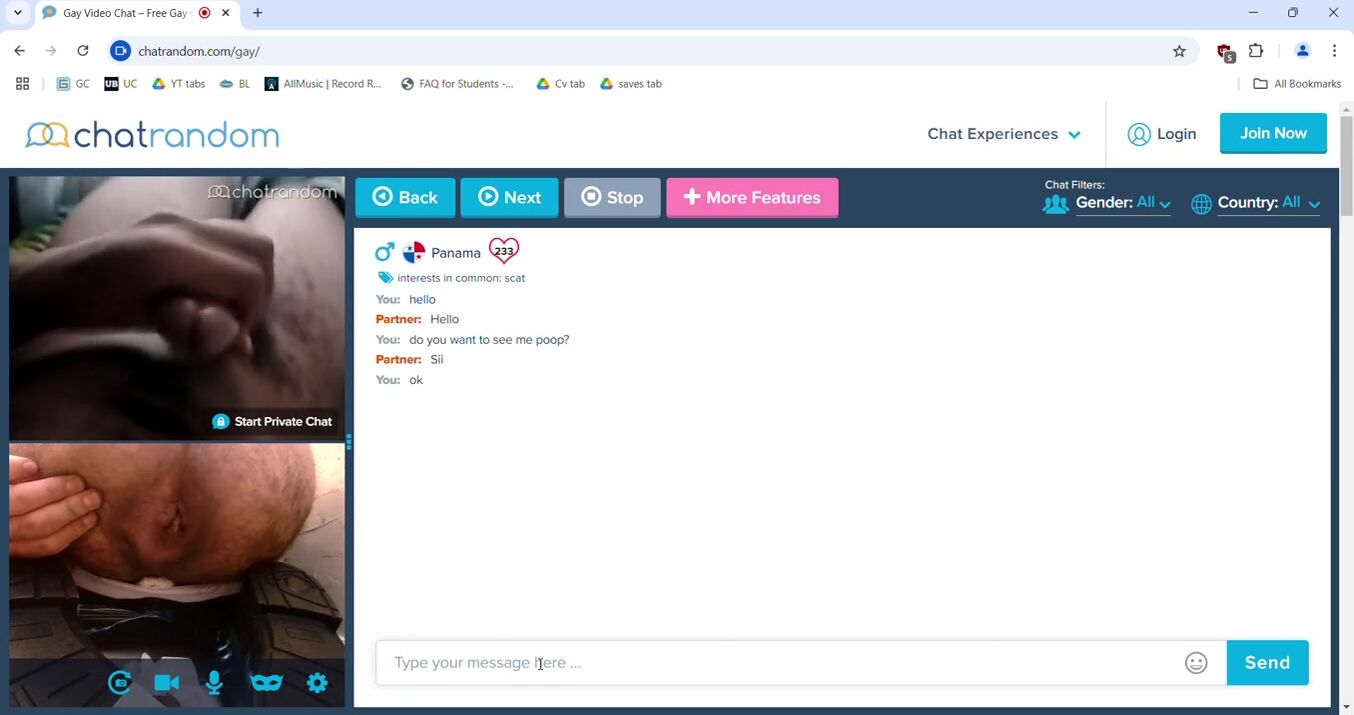Toggle the face mask icon
Viewport: 1354px width, 715px height.
point(266,683)
